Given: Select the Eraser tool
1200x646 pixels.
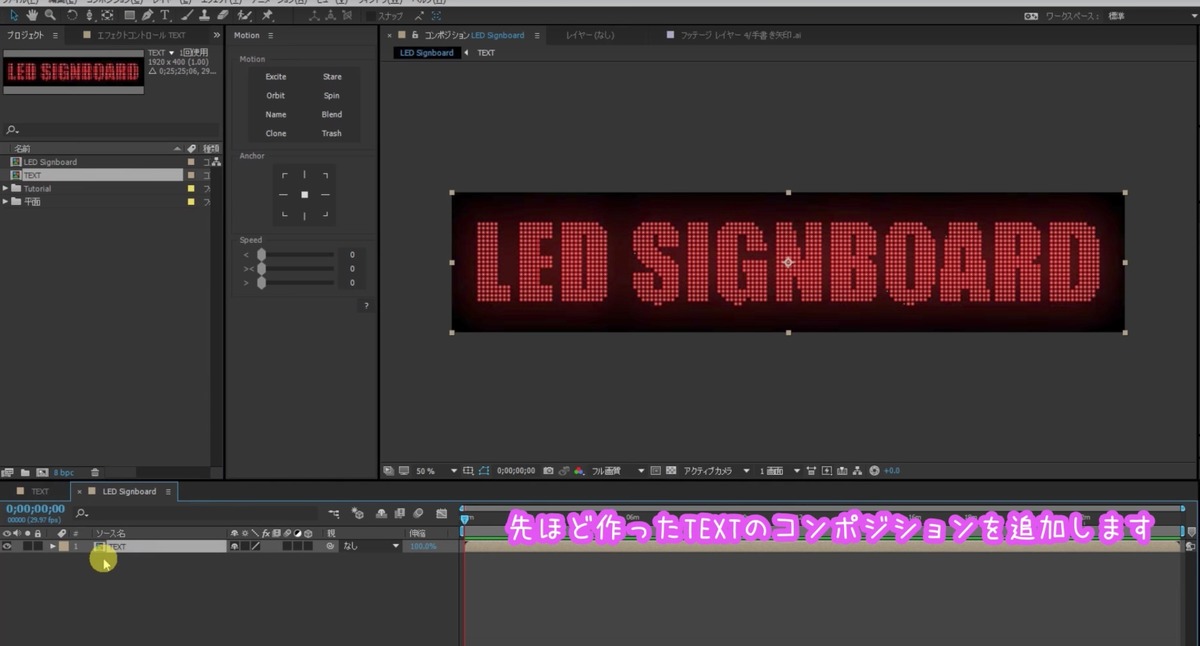Looking at the screenshot, I should point(221,17).
